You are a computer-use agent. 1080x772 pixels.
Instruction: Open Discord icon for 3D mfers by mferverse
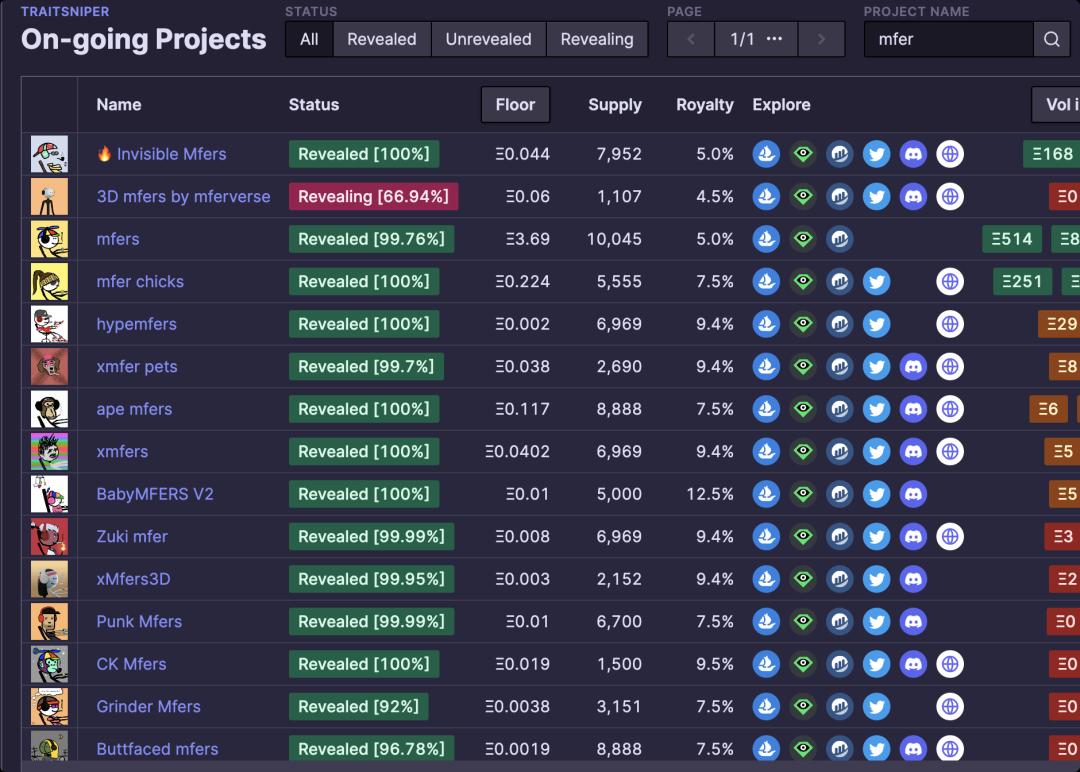click(913, 197)
